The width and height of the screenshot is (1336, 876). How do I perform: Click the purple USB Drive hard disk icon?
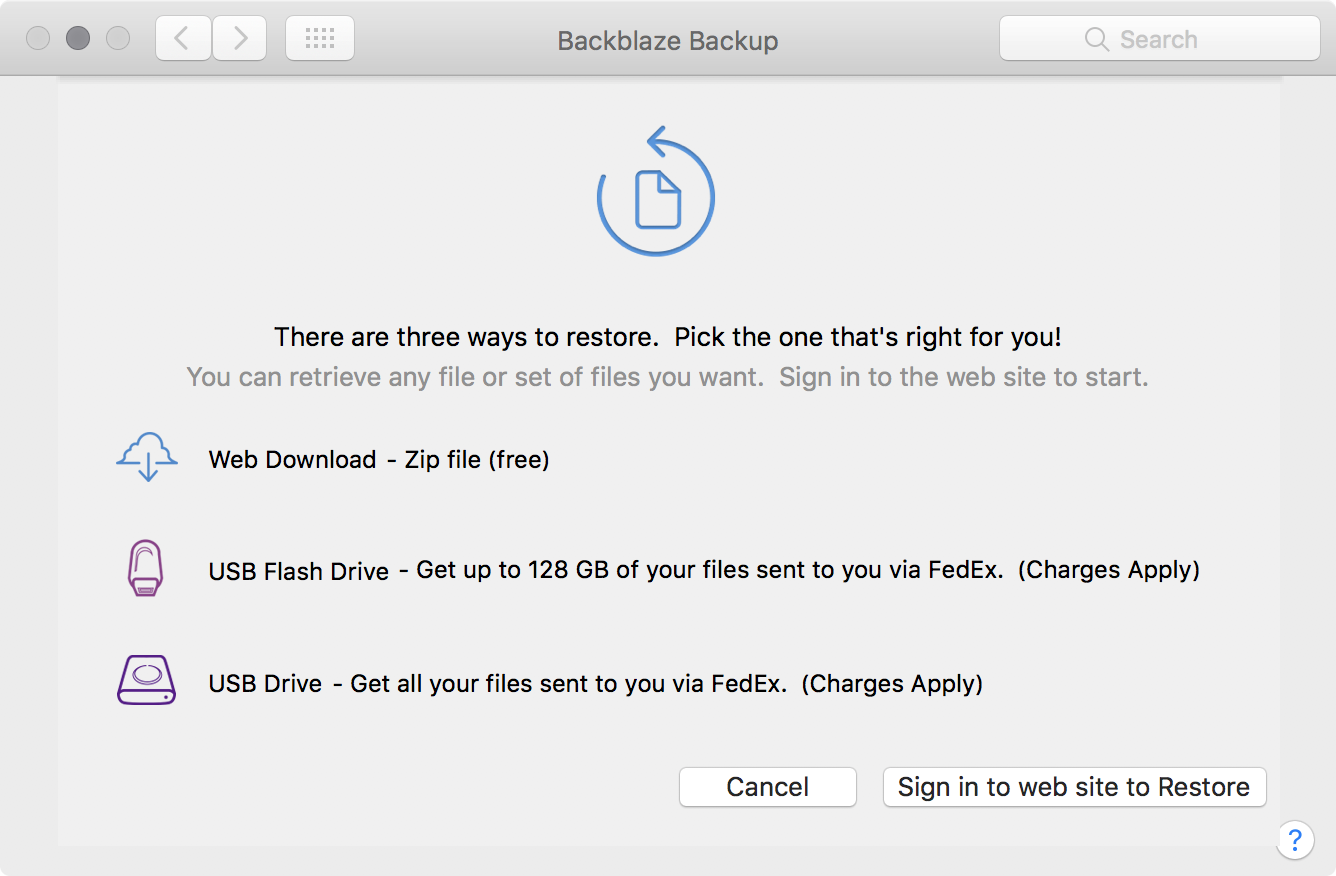click(146, 681)
